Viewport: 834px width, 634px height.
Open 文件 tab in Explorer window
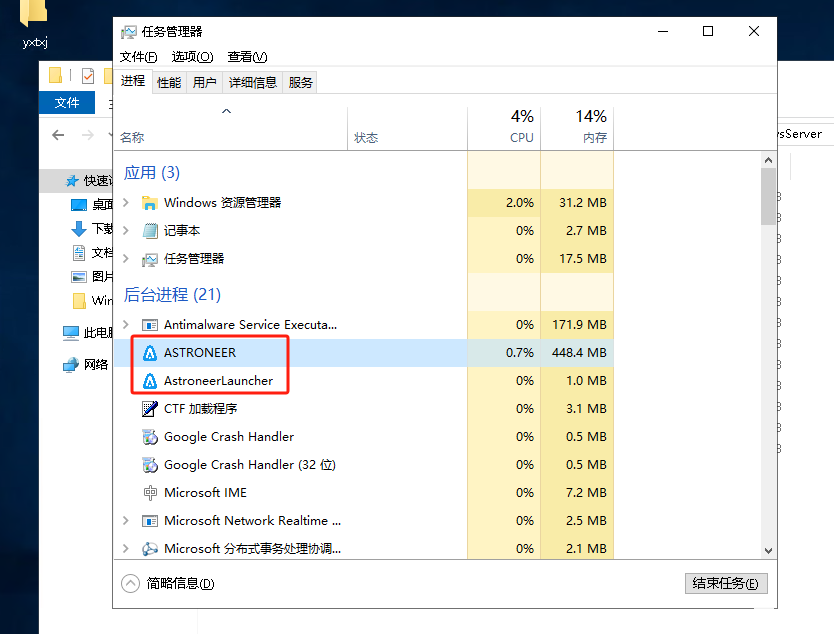pyautogui.click(x=67, y=103)
